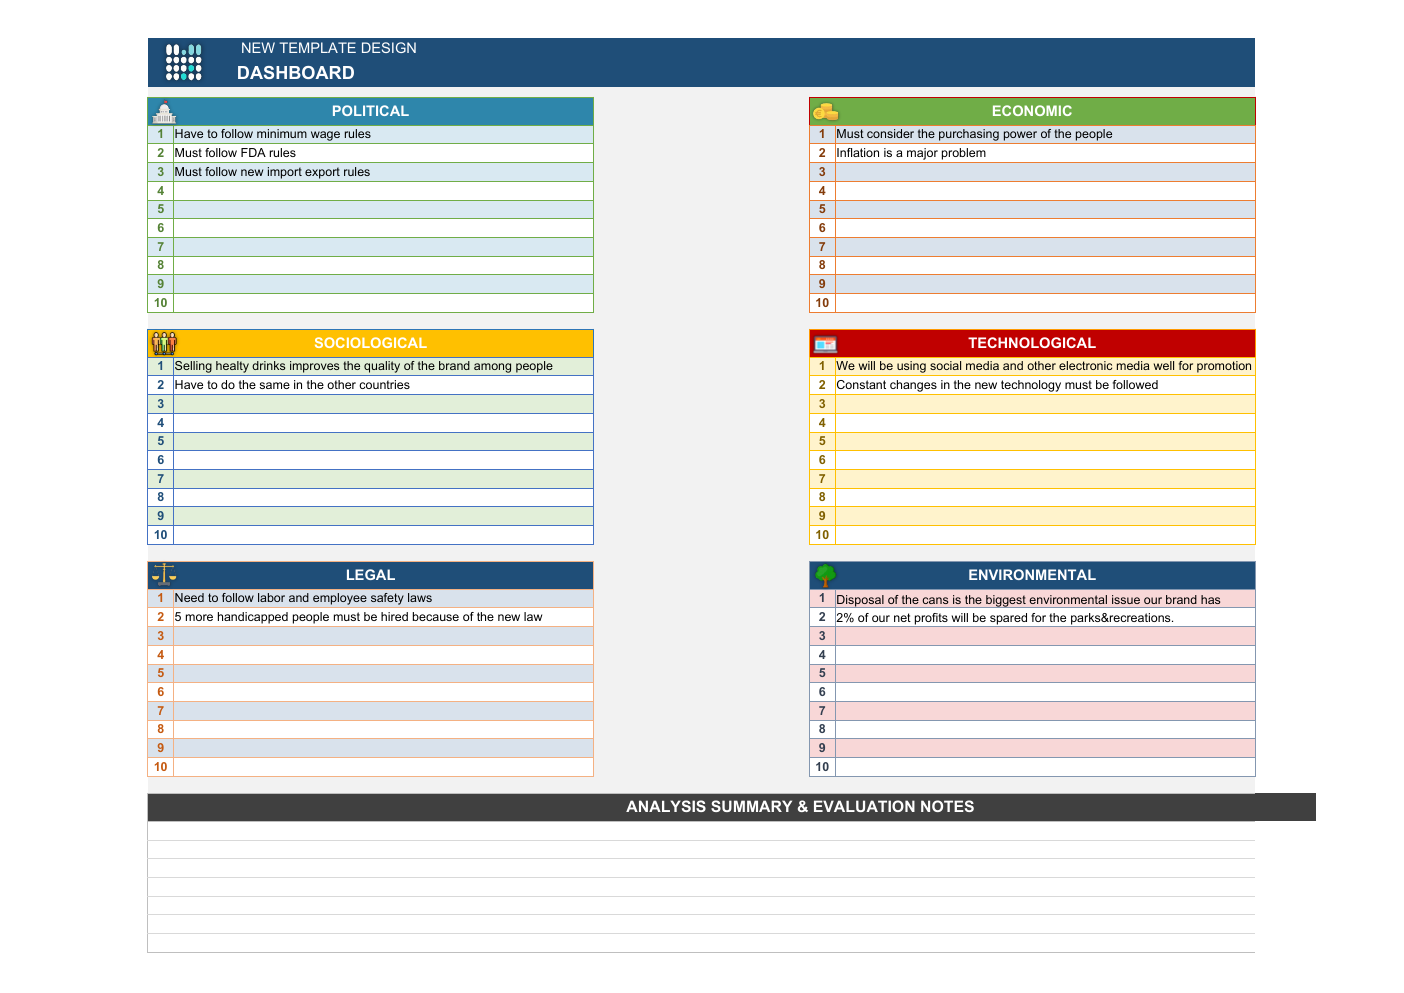Click the NEW TEMPLATE DESIGN text

[x=329, y=48]
